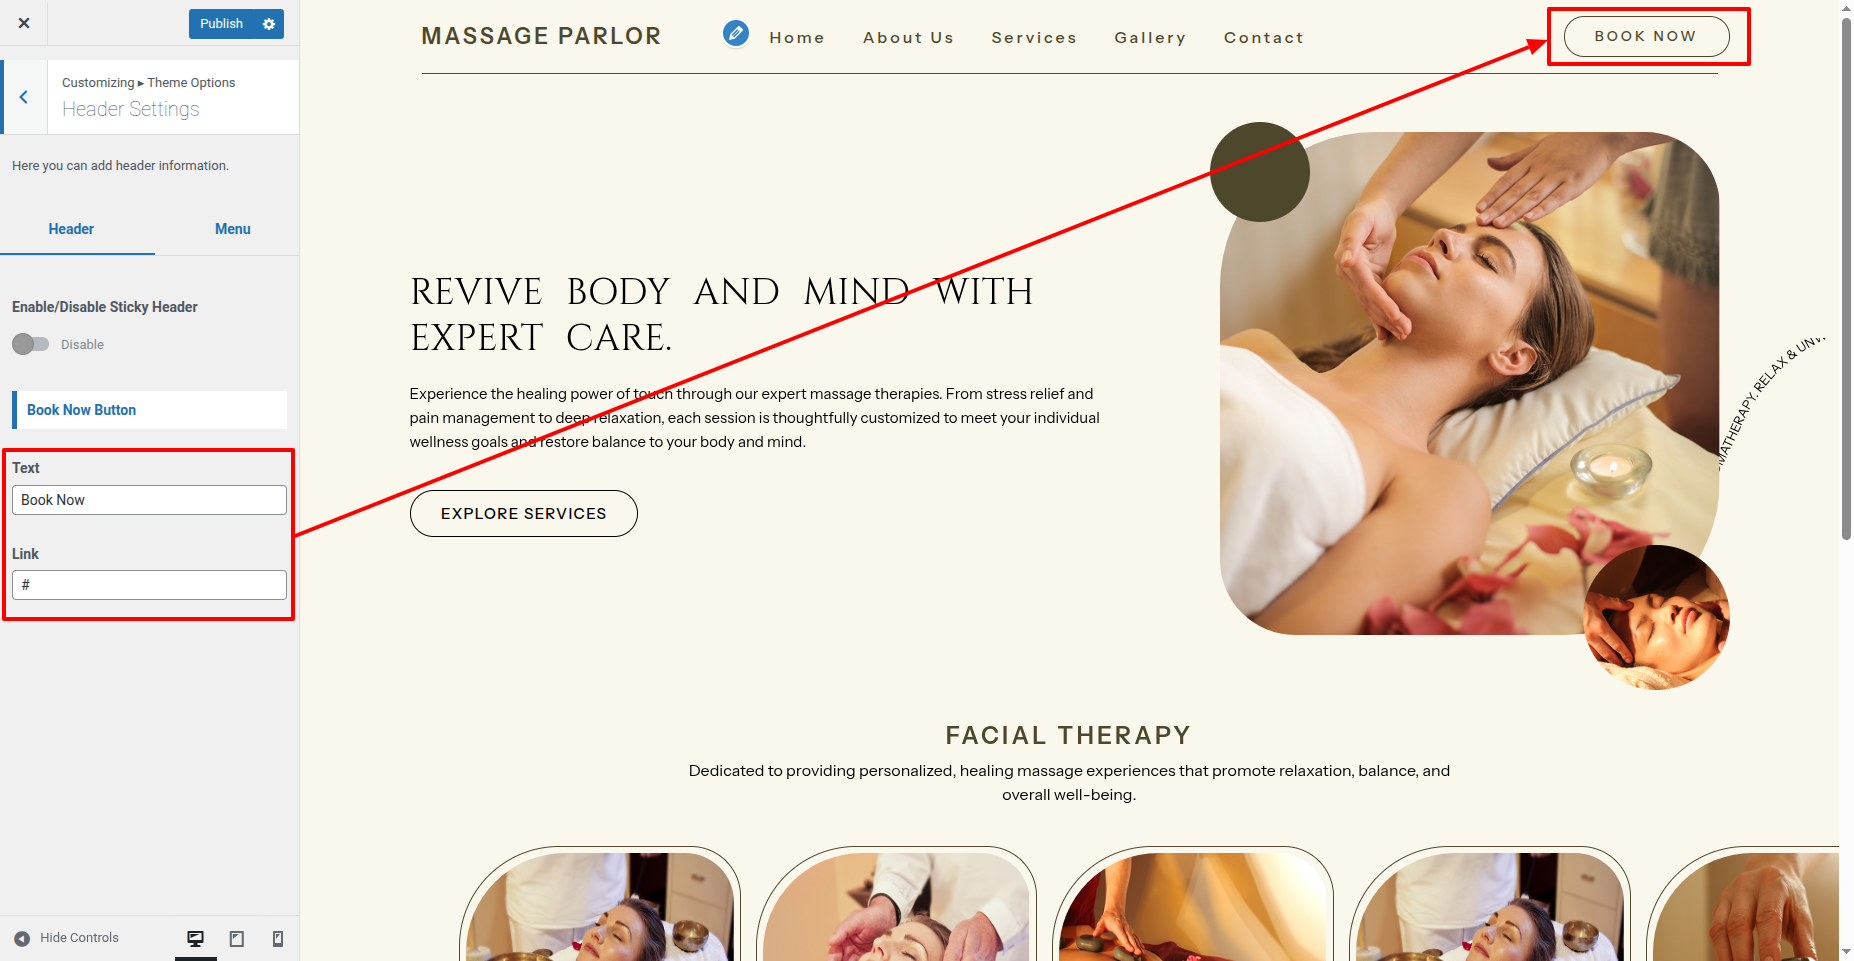Switch to mobile preview device icon

click(x=278, y=938)
